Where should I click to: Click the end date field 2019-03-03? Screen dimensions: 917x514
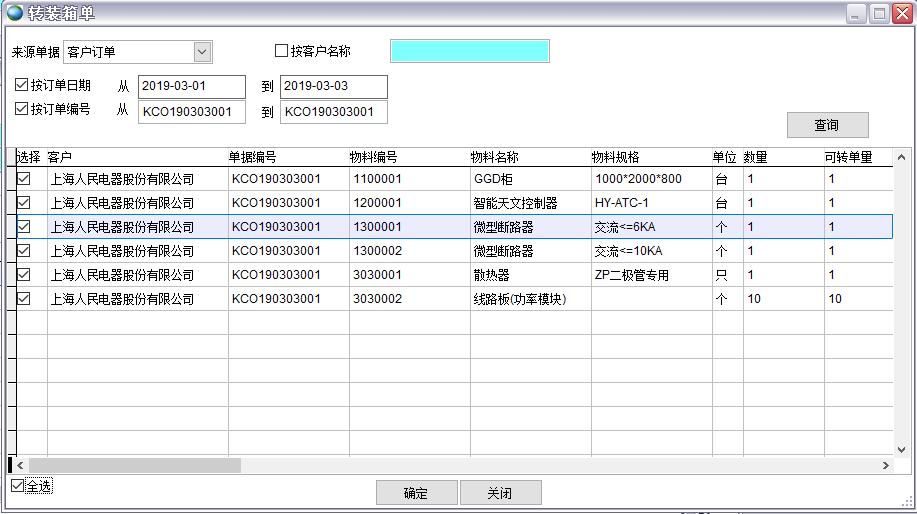coord(333,87)
